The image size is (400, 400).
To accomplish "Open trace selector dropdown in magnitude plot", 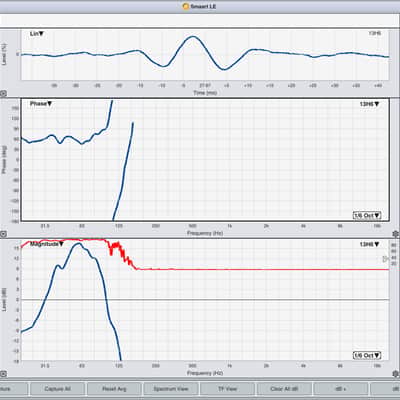I will tap(369, 244).
